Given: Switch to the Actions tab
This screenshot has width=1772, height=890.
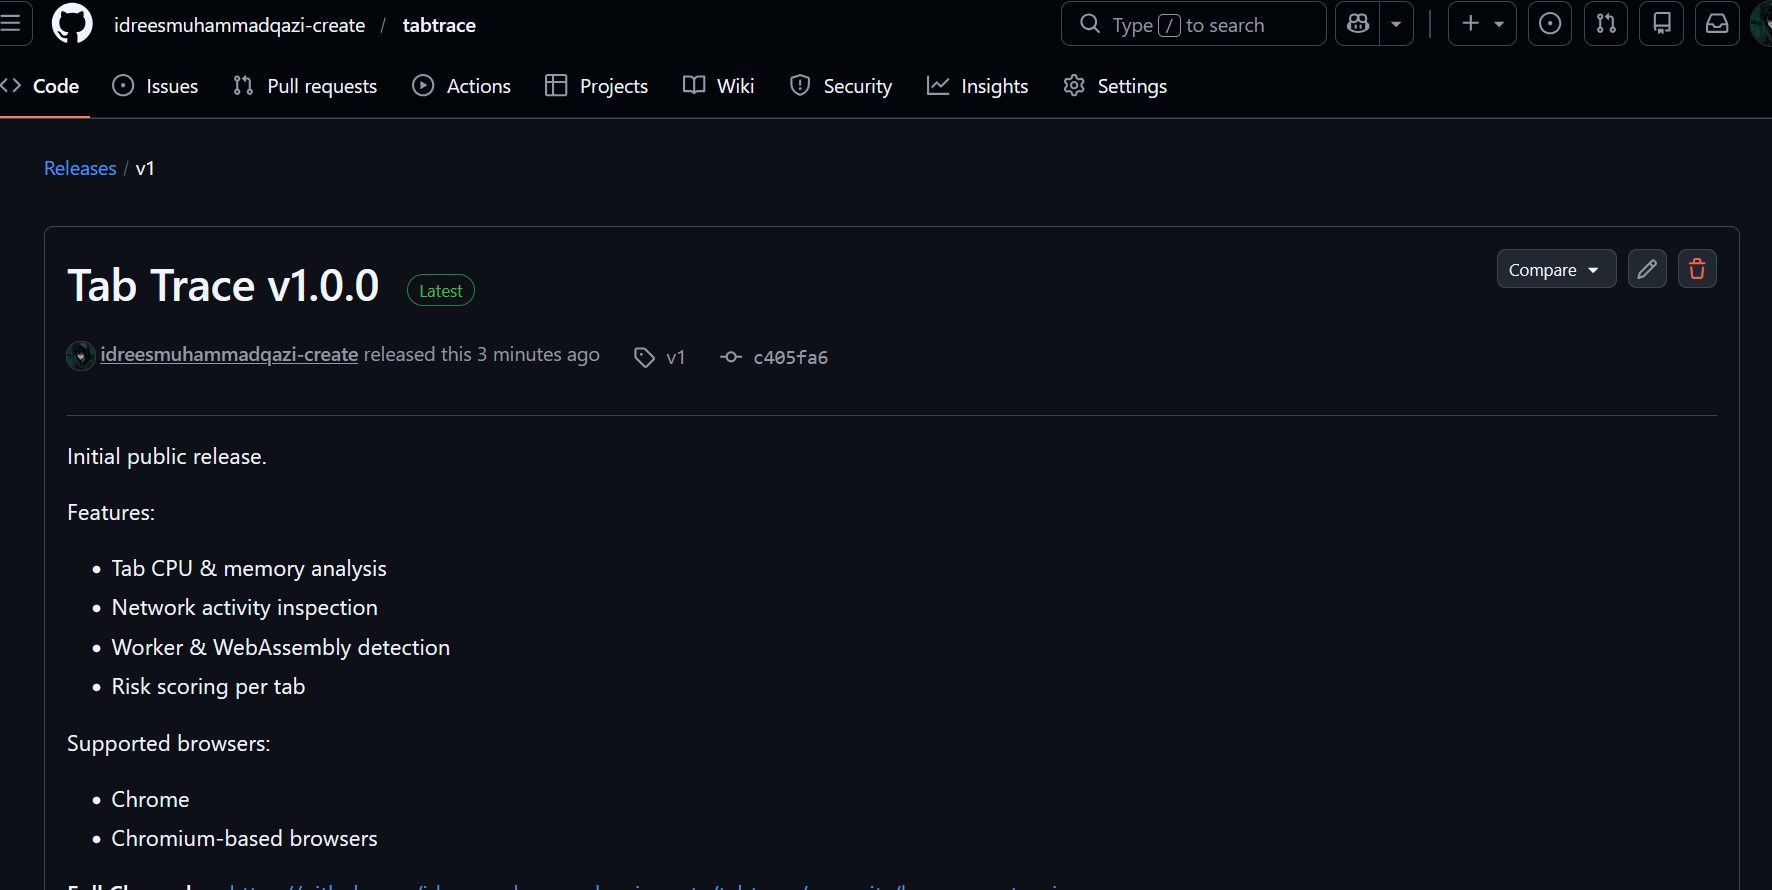Looking at the screenshot, I should pos(462,86).
